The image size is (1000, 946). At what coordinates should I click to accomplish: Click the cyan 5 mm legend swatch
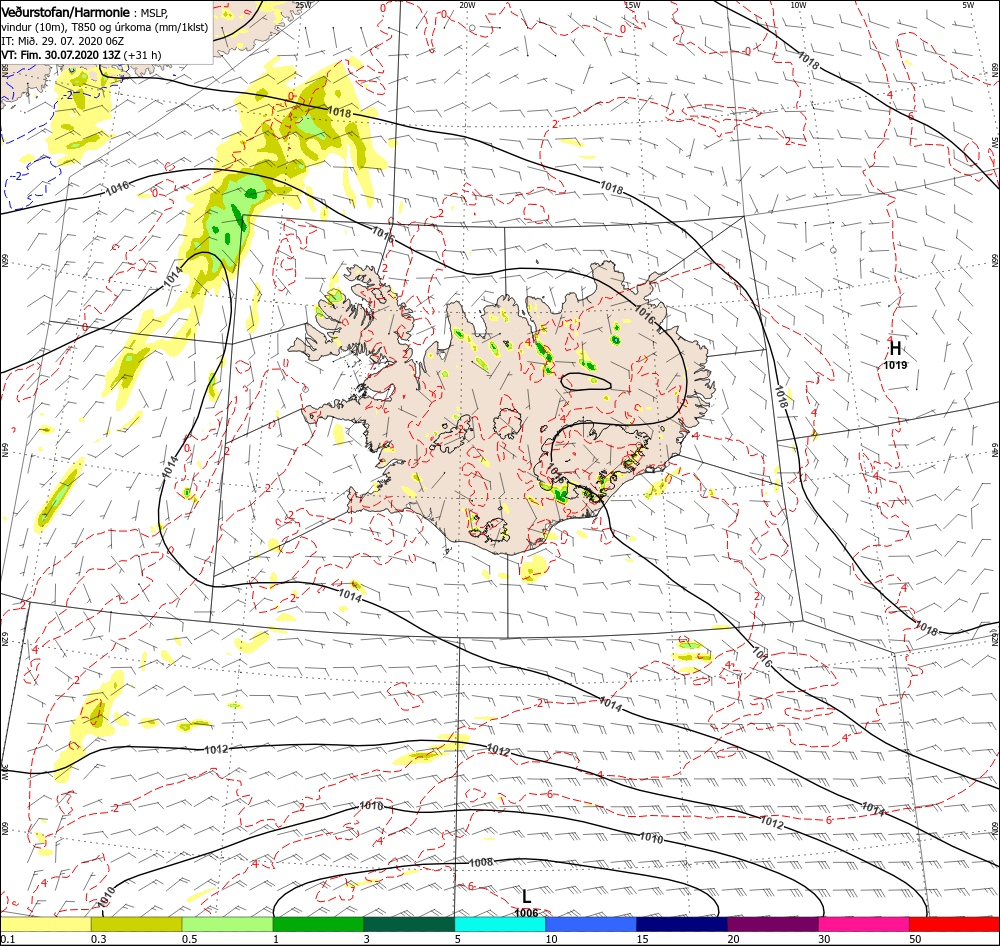pyautogui.click(x=500, y=924)
